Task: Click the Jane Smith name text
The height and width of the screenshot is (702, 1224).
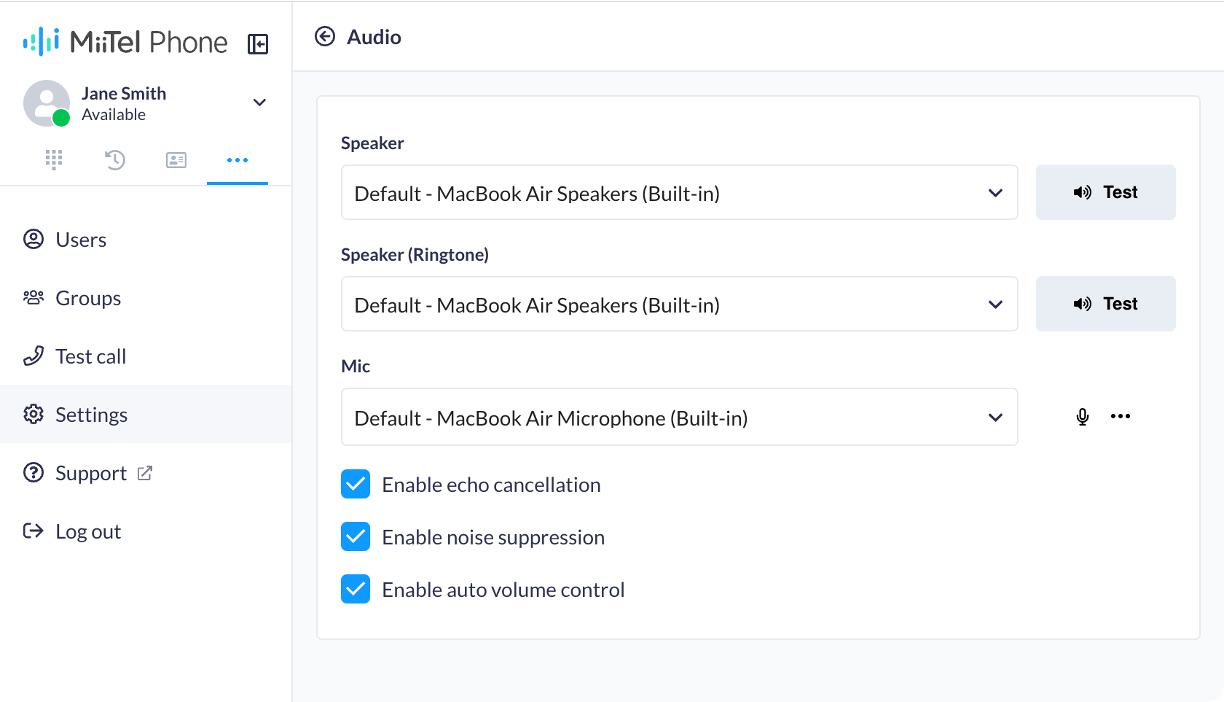Action: click(124, 93)
